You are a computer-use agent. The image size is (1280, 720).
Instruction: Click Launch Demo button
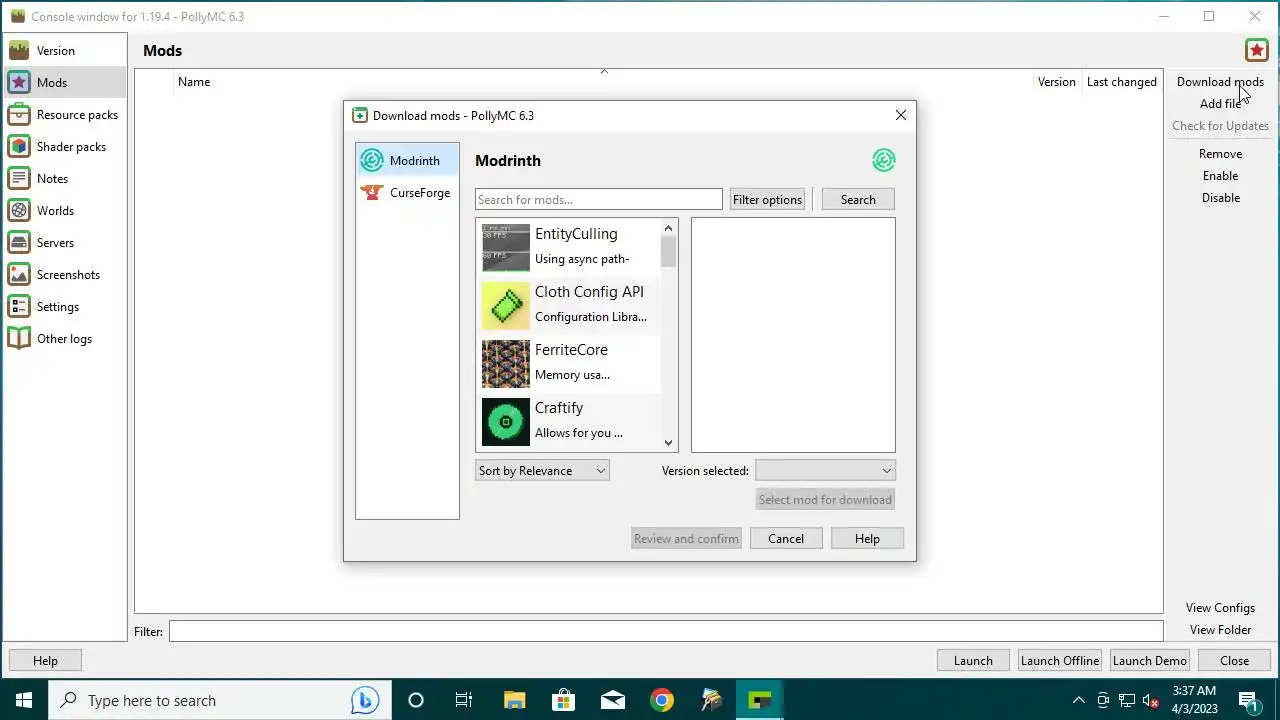(x=1150, y=661)
